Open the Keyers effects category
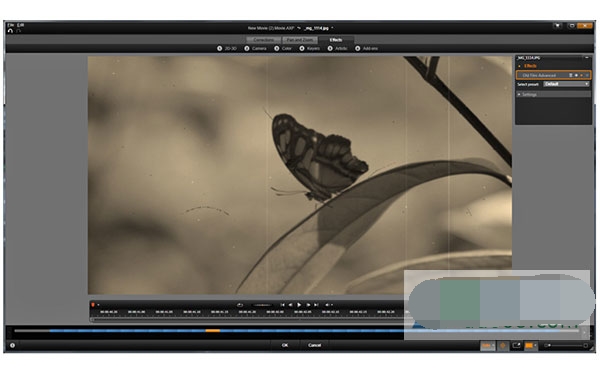Viewport: 600px width, 375px height. coord(310,49)
